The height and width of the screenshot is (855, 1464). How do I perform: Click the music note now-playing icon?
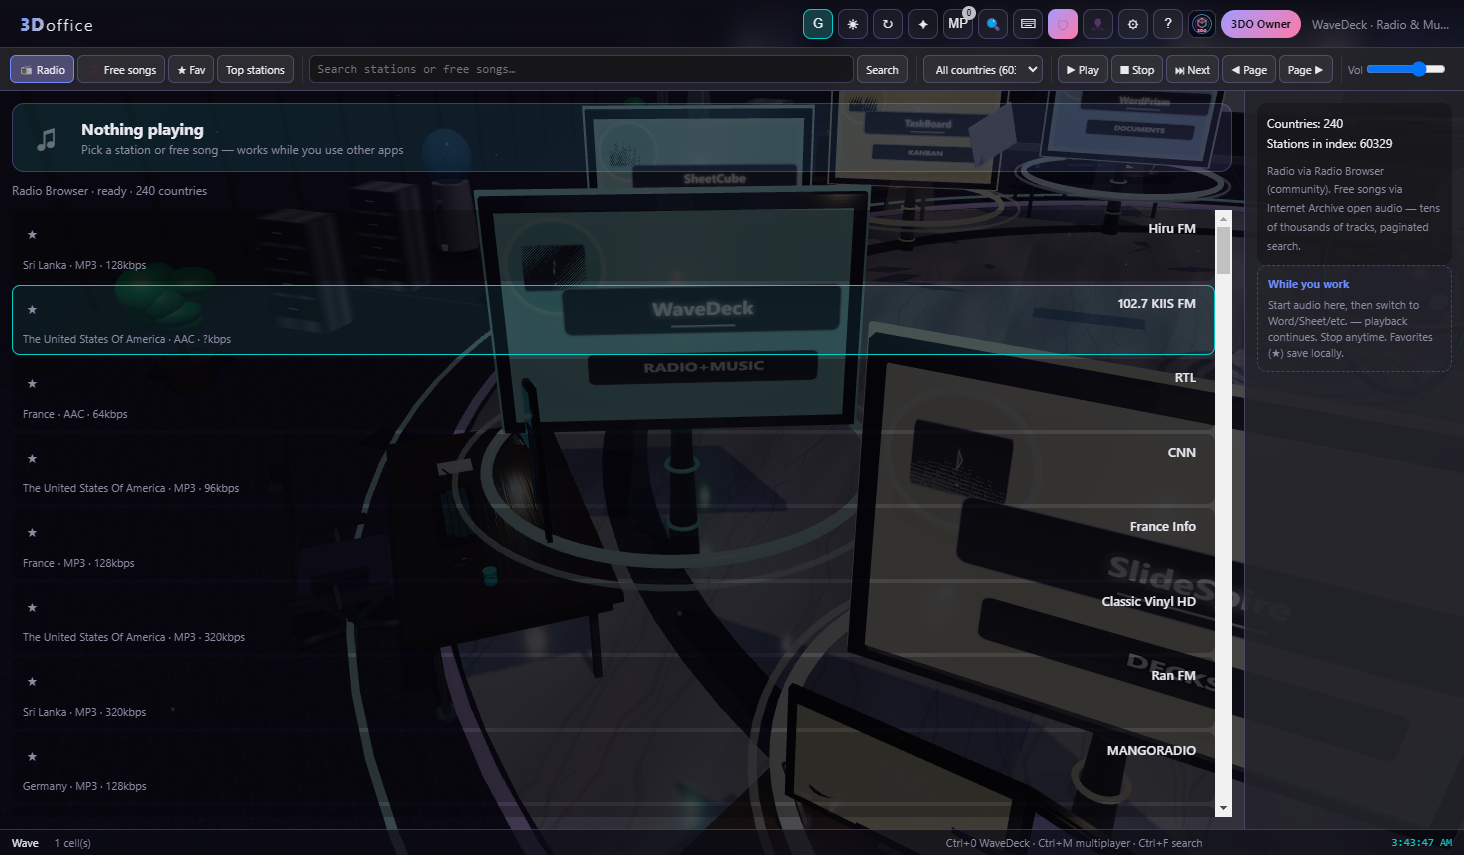click(47, 140)
